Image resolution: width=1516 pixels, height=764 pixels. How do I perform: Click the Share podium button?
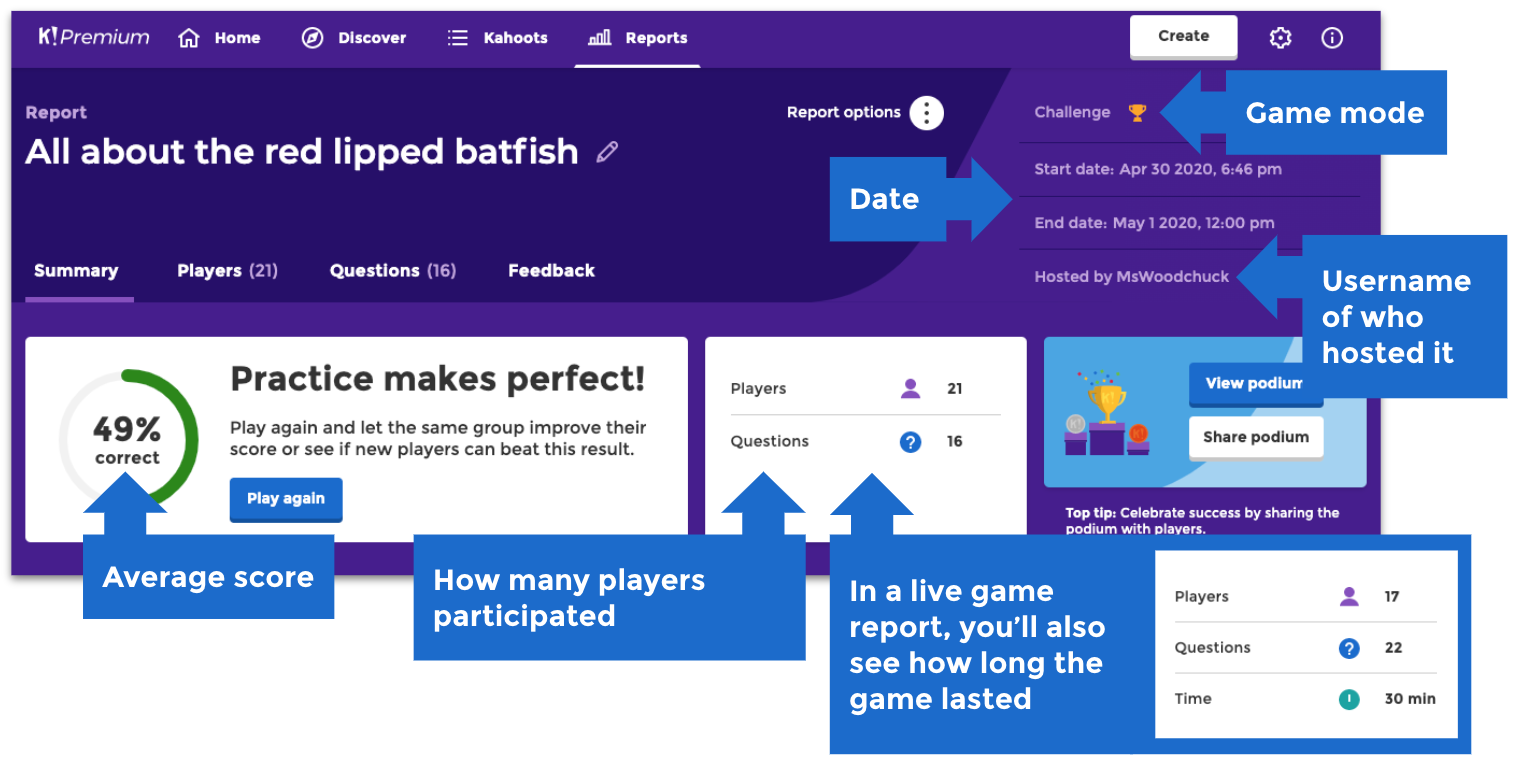(x=1256, y=437)
